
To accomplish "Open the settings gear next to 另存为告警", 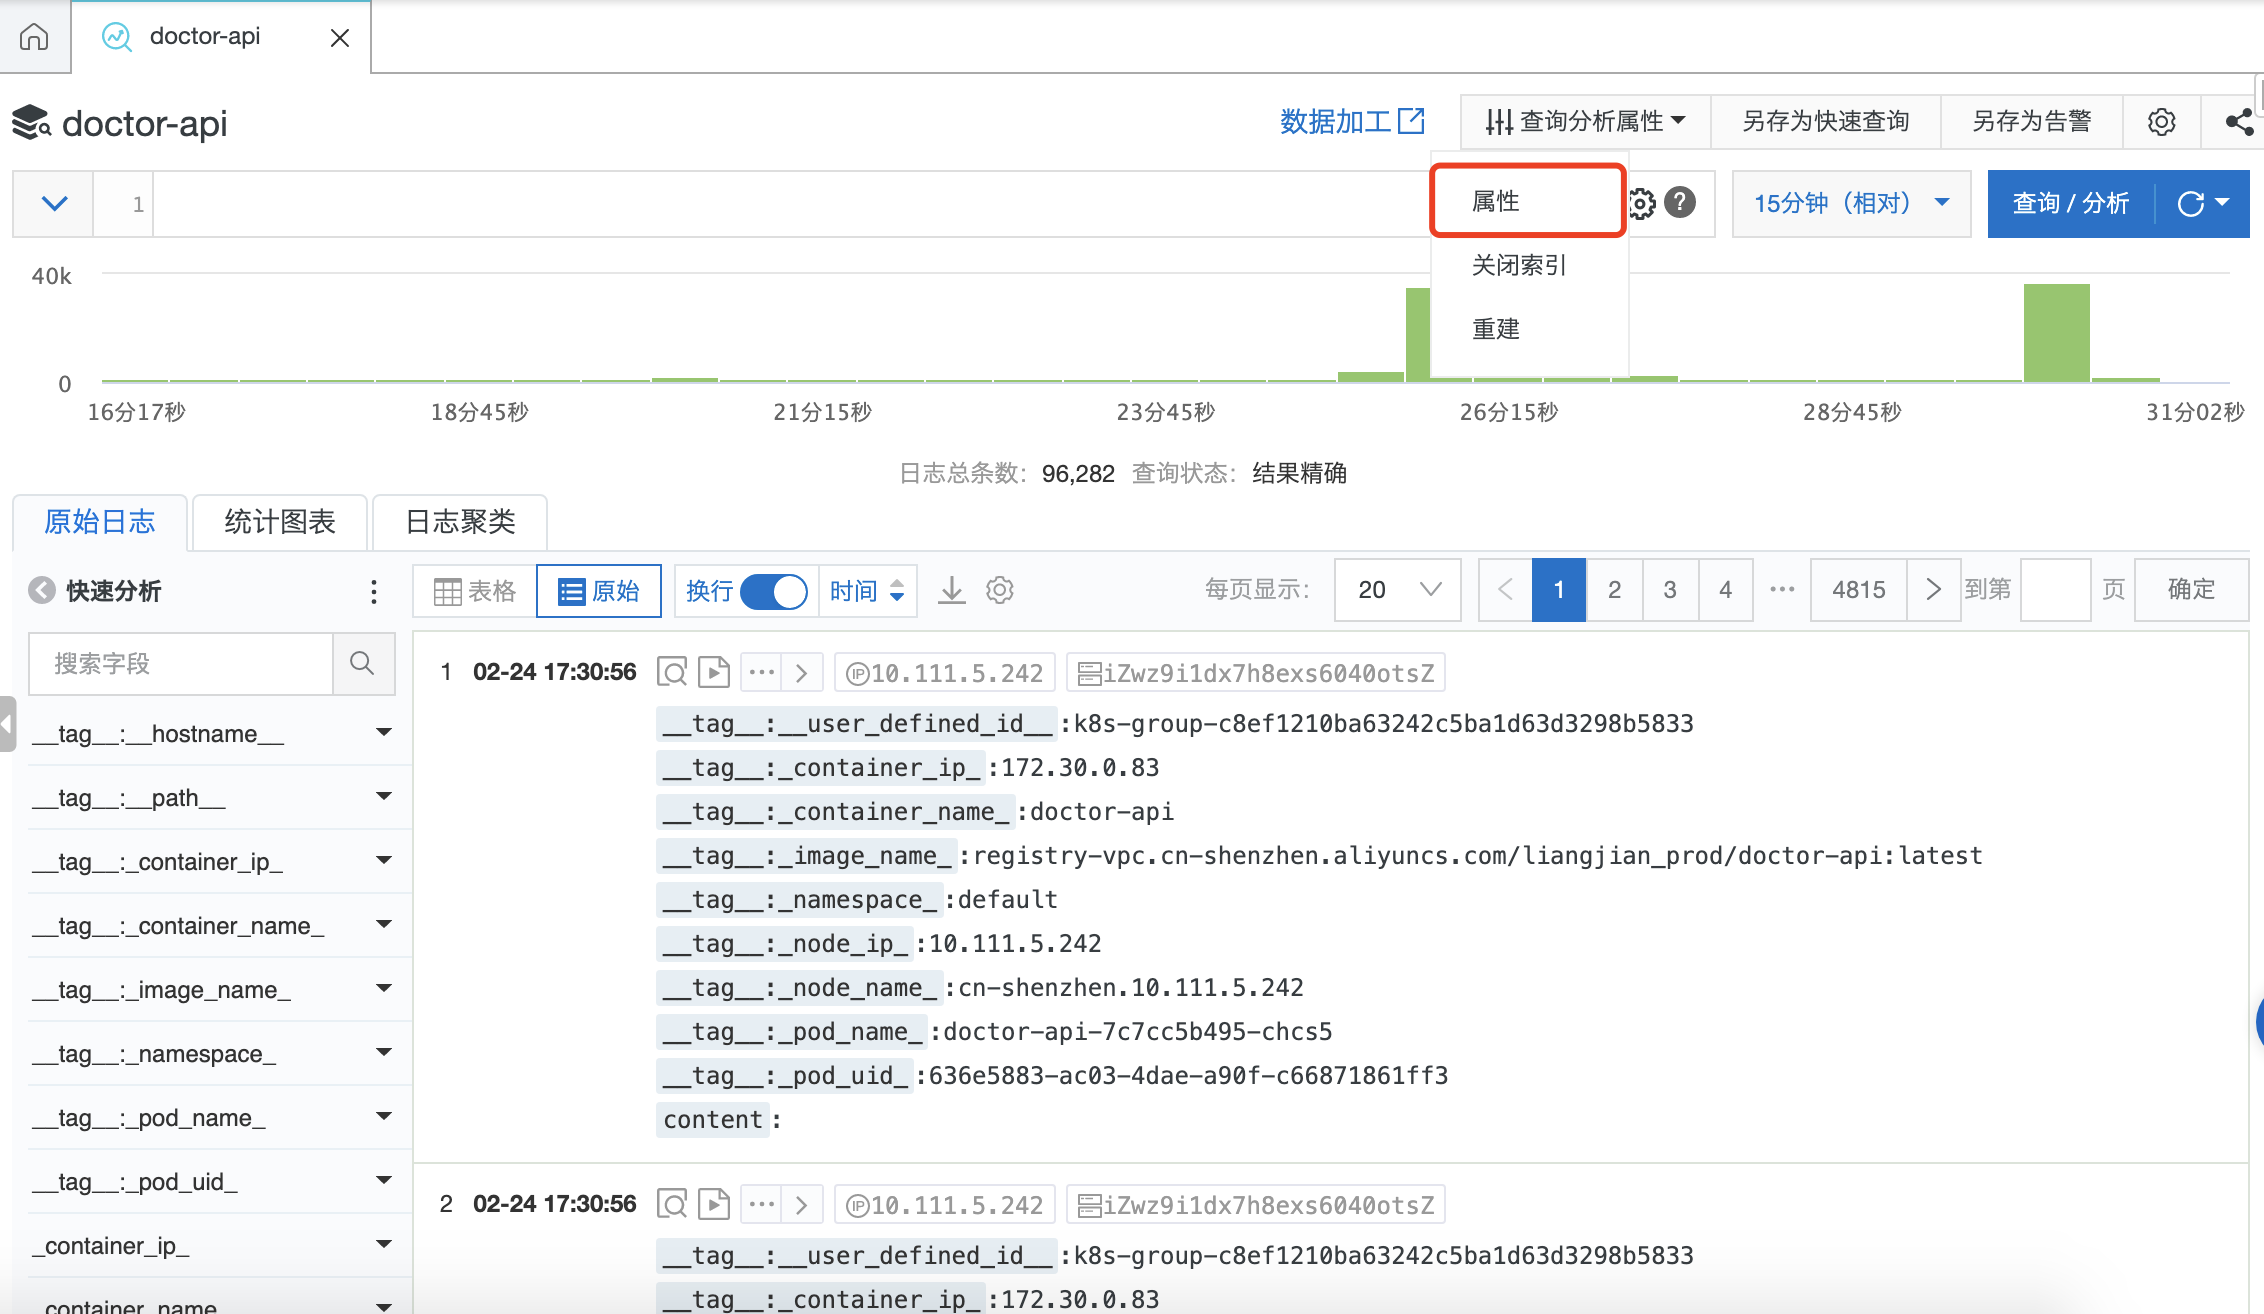I will [x=2161, y=122].
